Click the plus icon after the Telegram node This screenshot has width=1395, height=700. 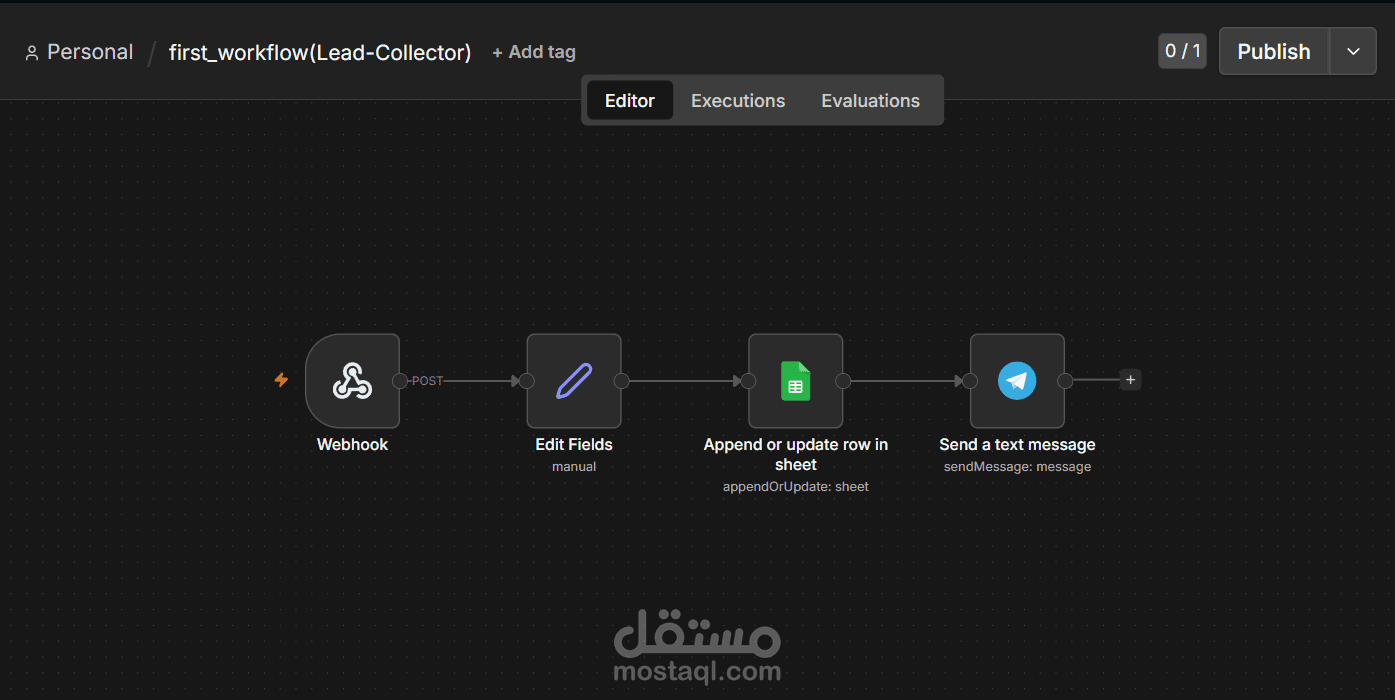(x=1130, y=380)
